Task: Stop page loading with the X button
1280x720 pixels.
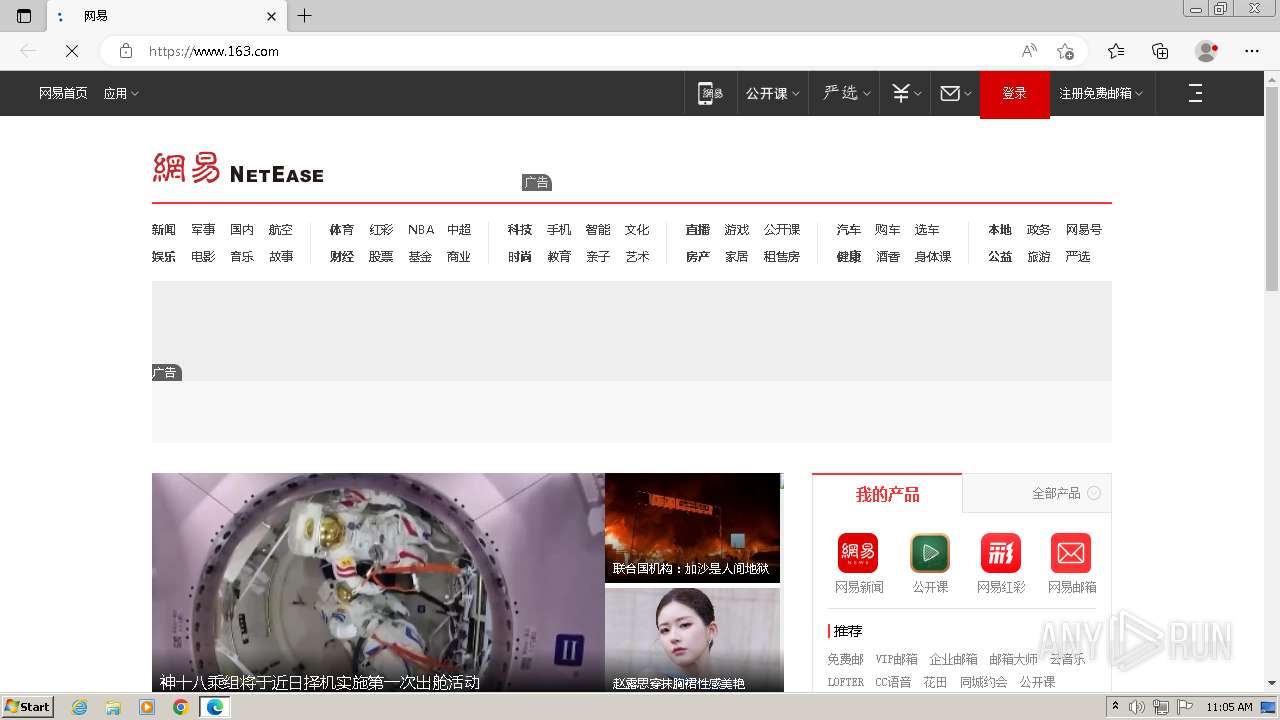Action: point(72,51)
